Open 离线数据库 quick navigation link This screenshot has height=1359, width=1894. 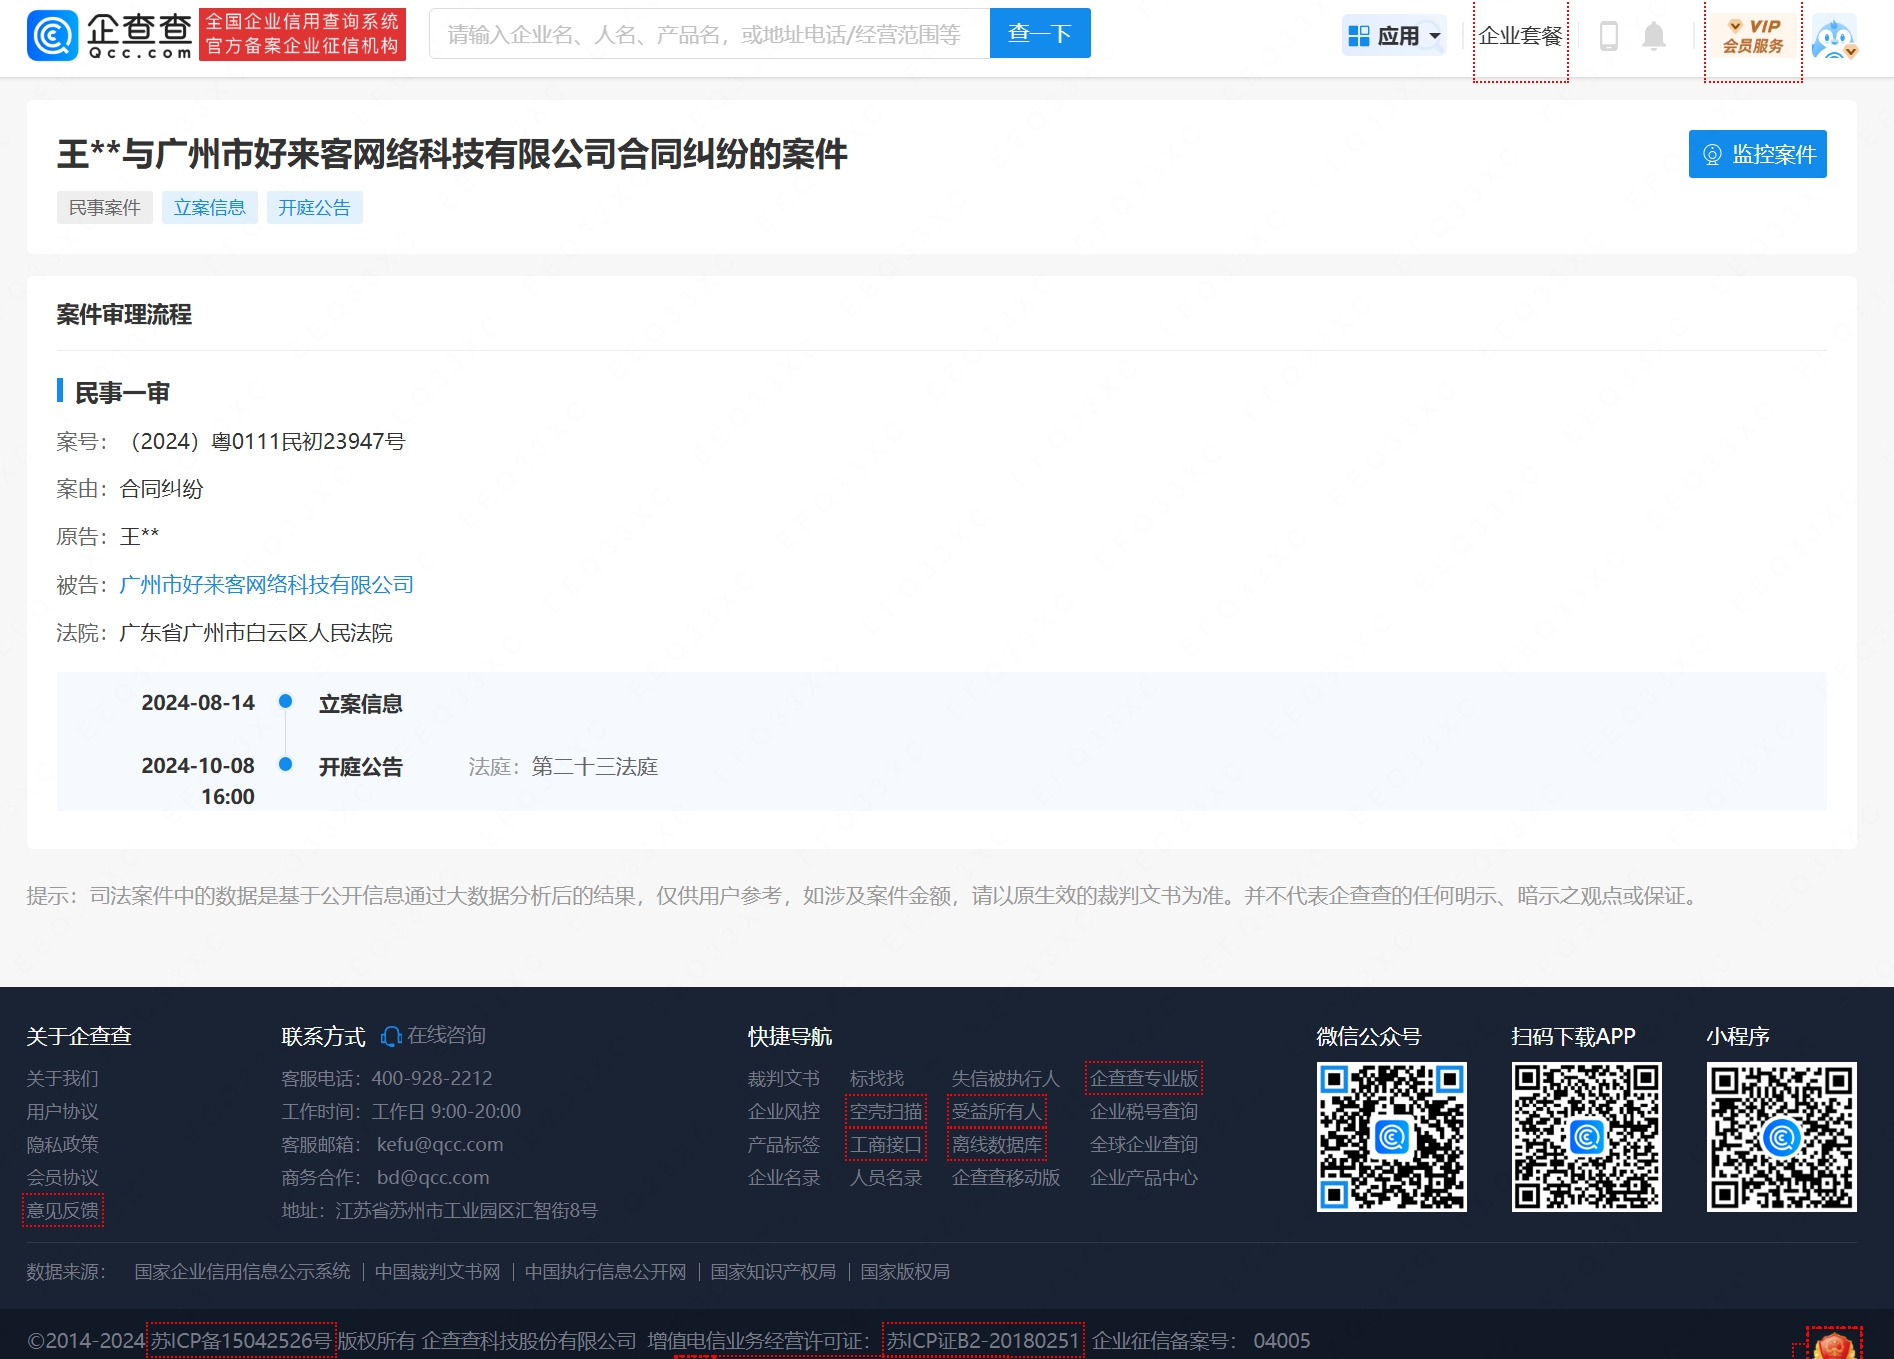(x=997, y=1144)
